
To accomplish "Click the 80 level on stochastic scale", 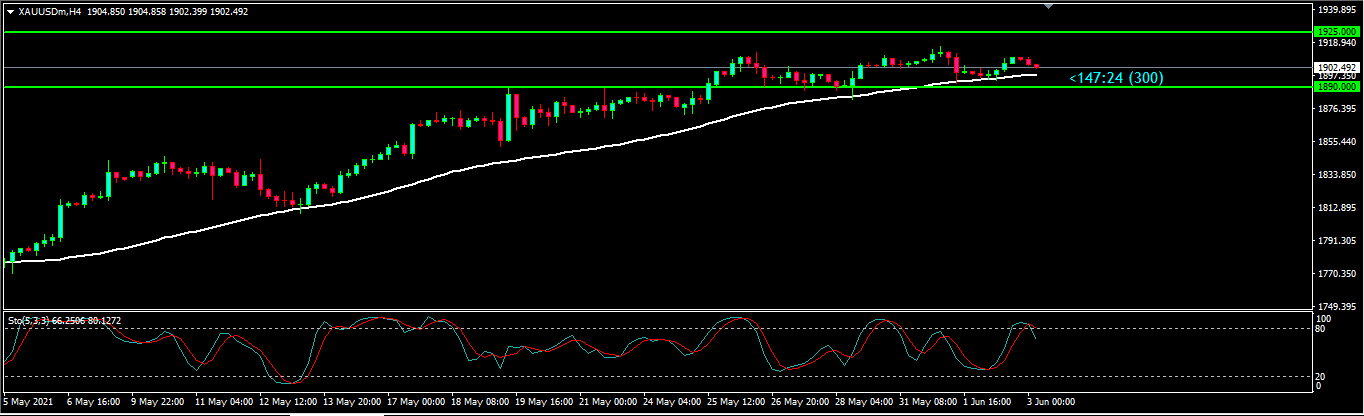I will point(1319,328).
